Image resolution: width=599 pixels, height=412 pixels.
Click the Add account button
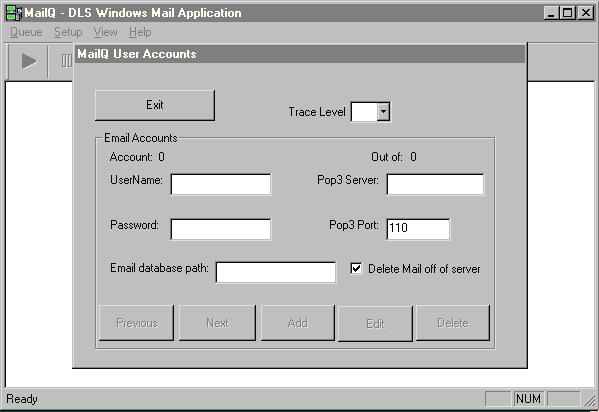click(x=298, y=323)
